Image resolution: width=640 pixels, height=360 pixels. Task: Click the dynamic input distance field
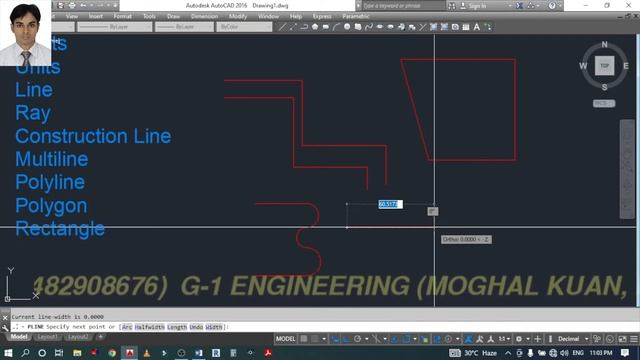click(391, 204)
